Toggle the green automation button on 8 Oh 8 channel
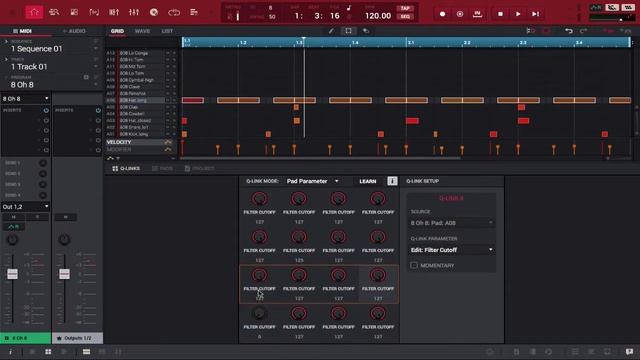640x360 pixels. coord(14,227)
